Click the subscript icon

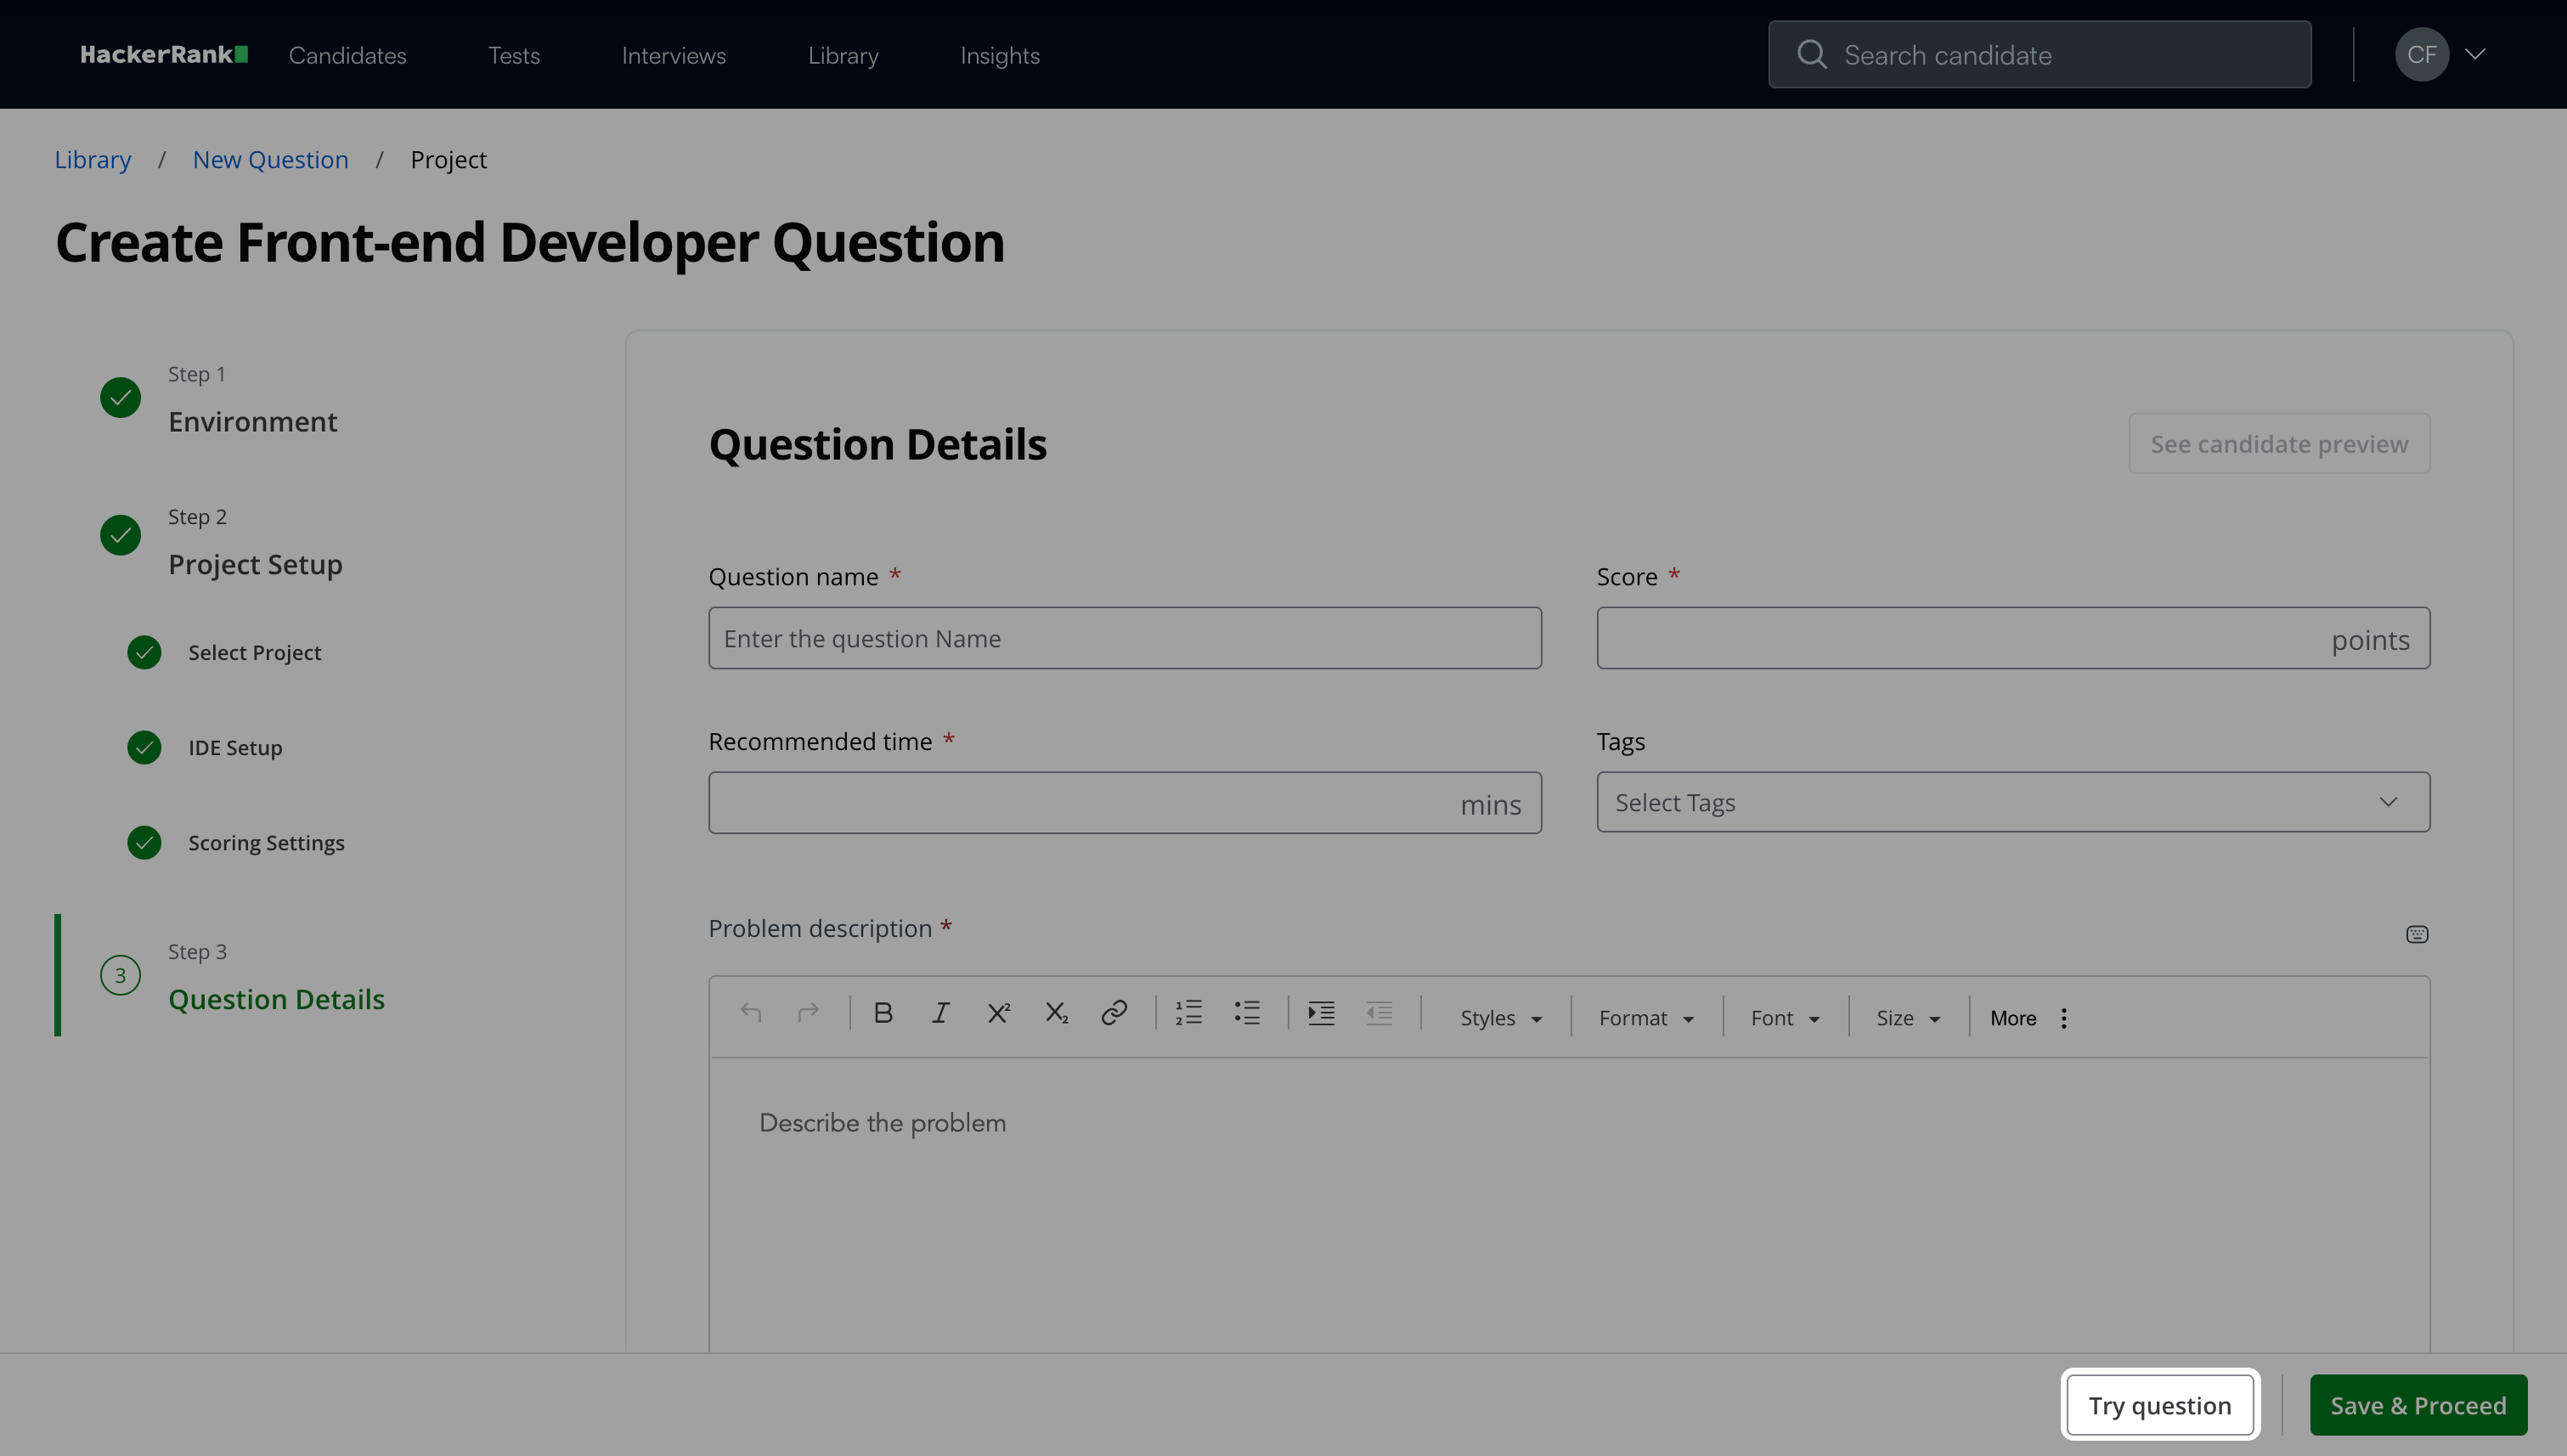1056,1014
